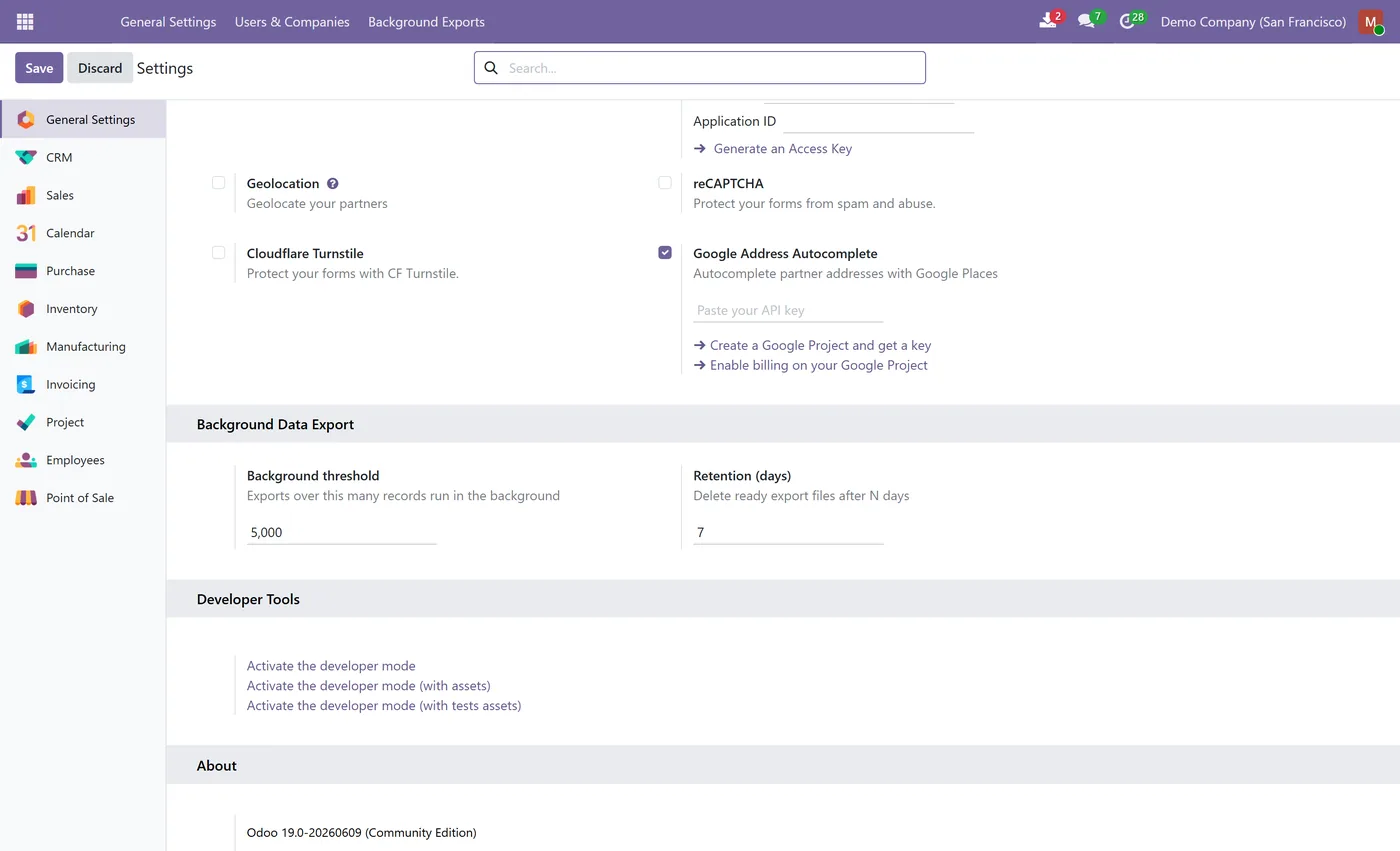Activate the developer mode link

331,666
